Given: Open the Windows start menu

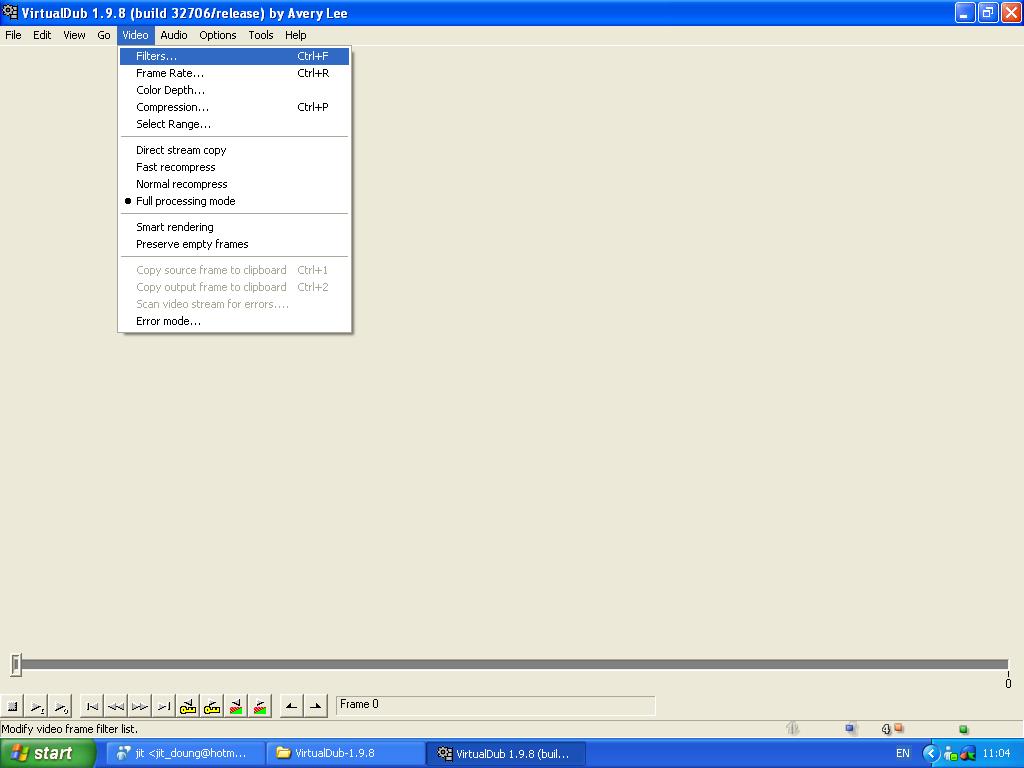Looking at the screenshot, I should point(48,754).
